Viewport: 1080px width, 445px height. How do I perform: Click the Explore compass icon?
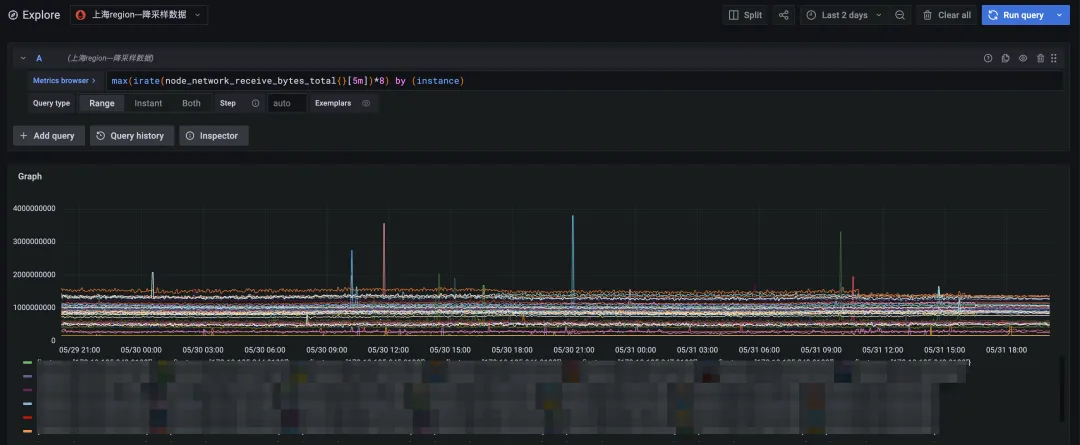[x=13, y=15]
